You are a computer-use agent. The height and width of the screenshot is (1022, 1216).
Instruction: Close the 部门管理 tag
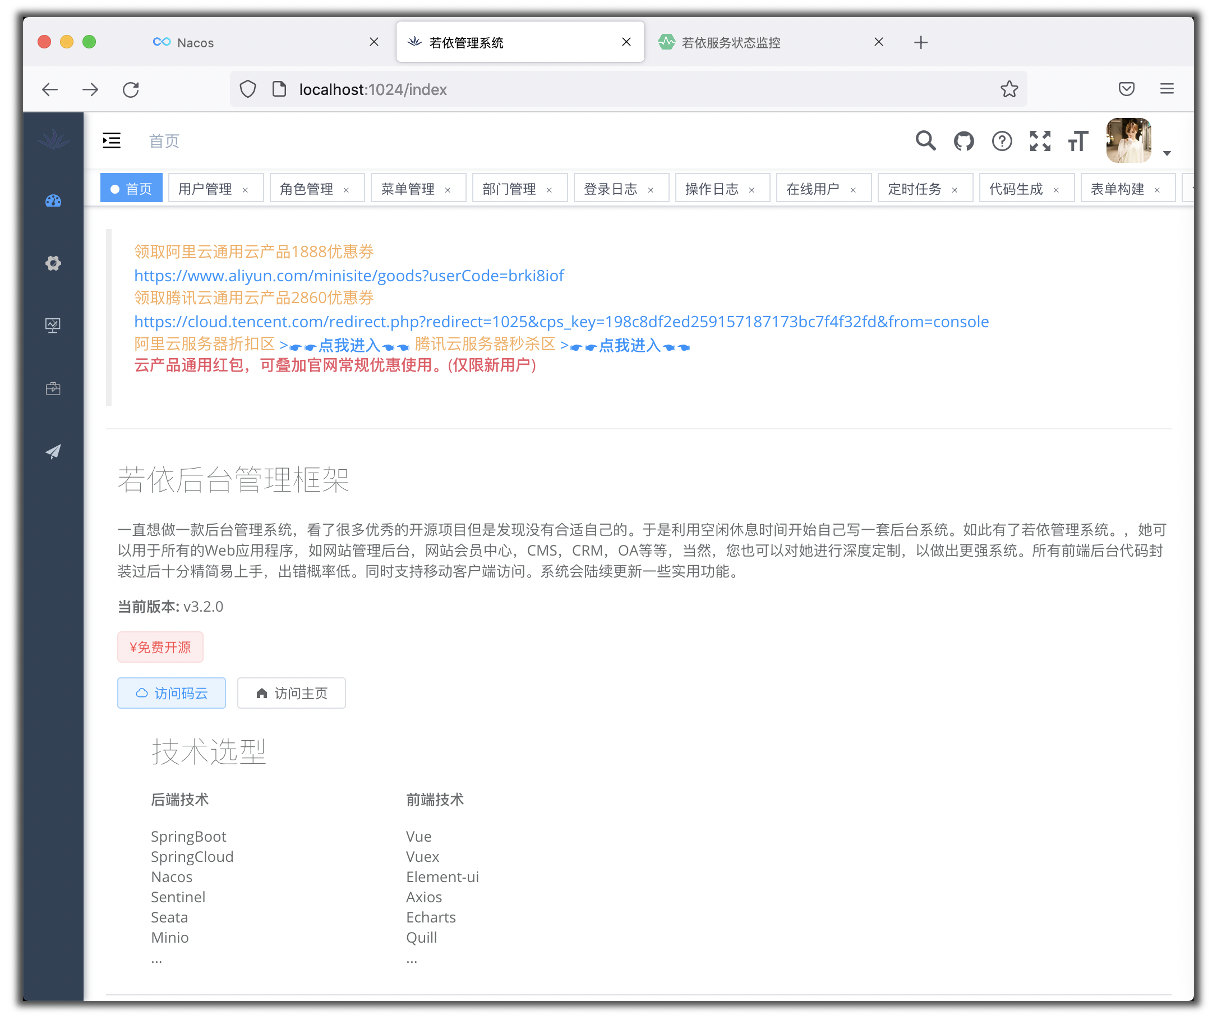549,189
